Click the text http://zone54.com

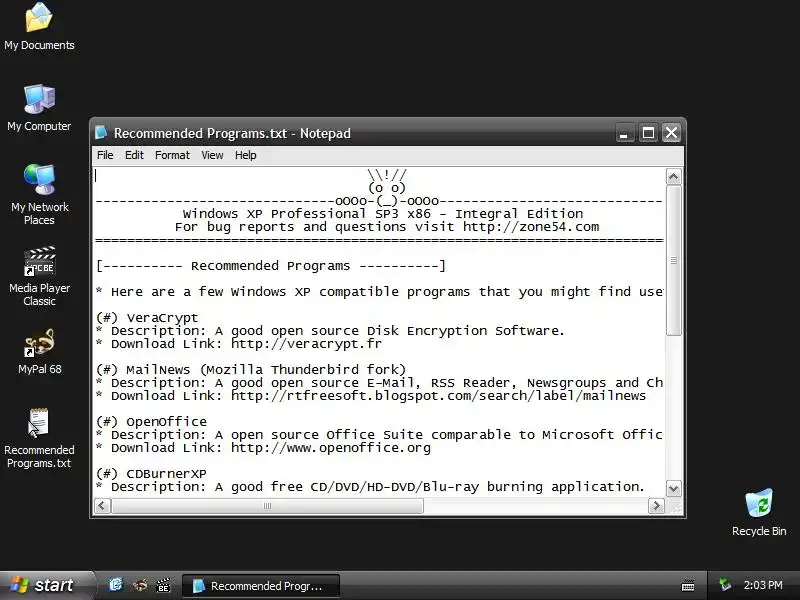531,227
